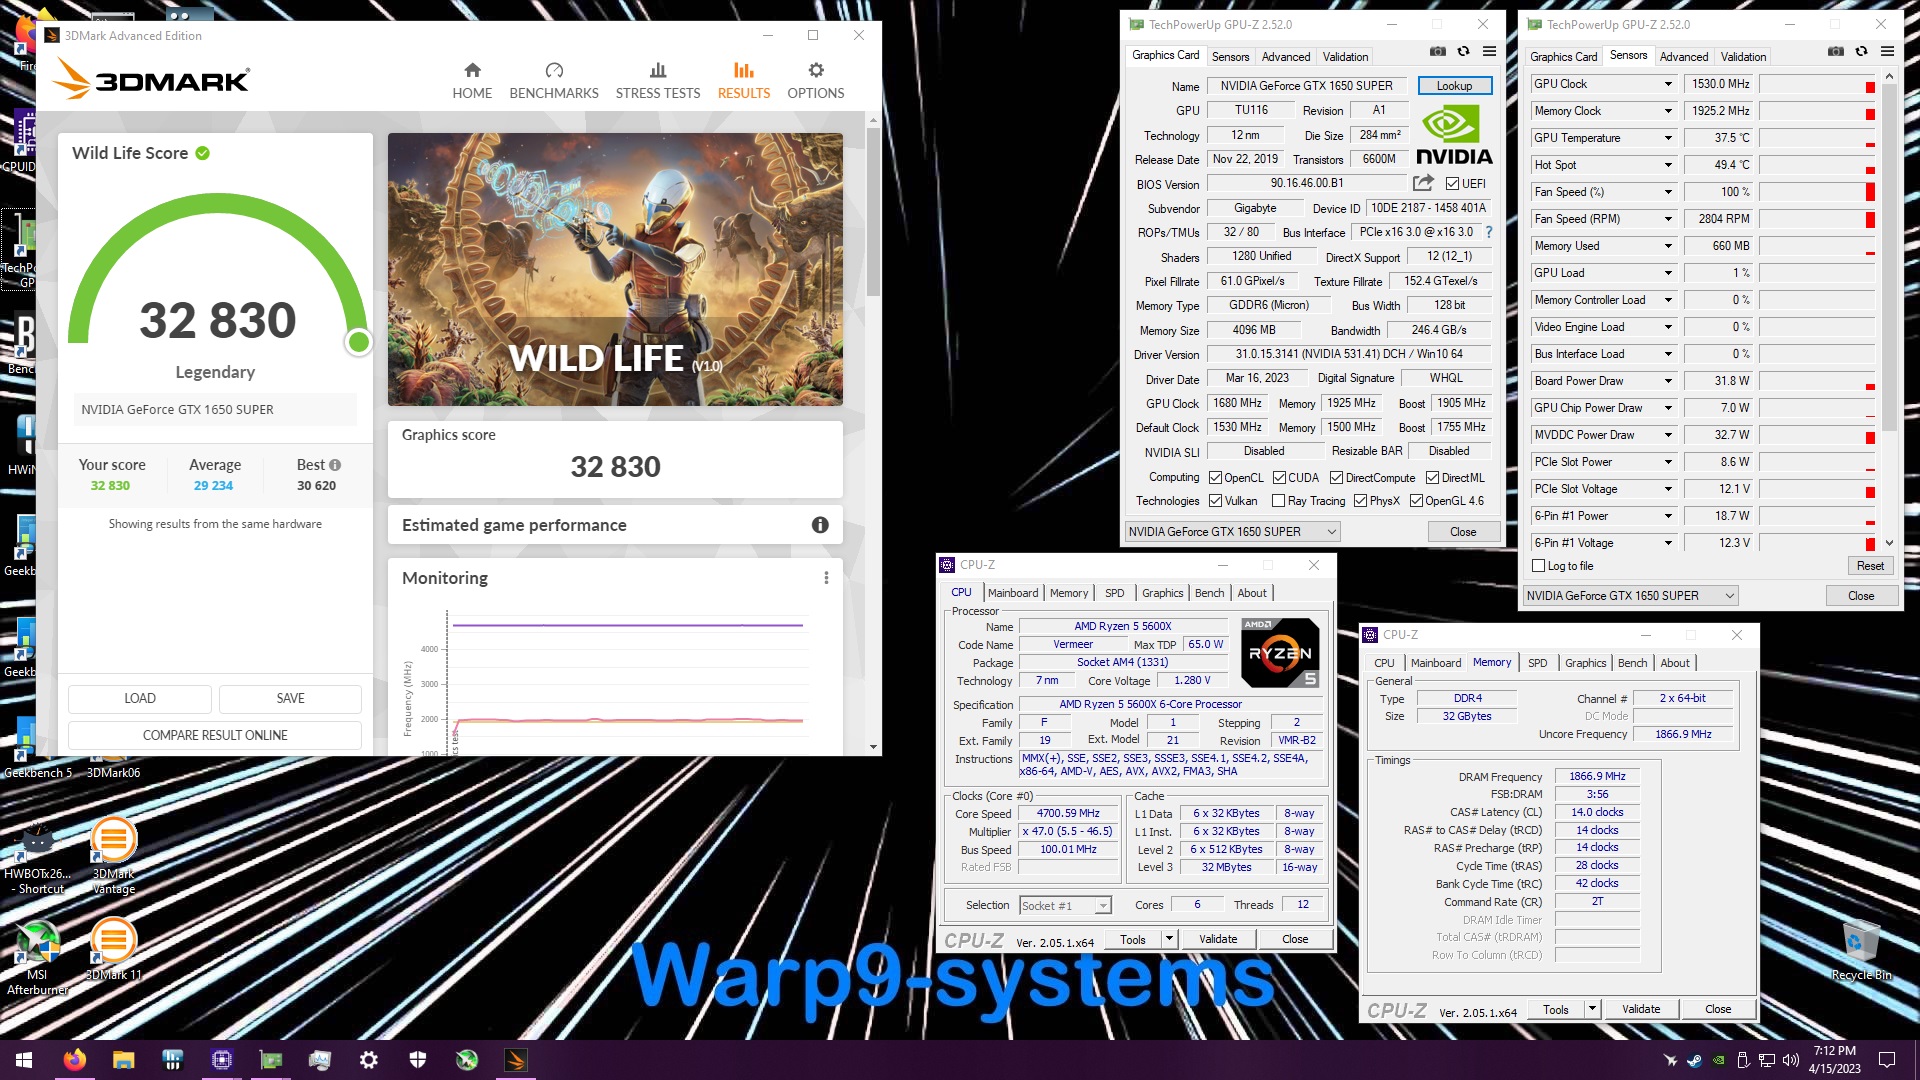Open File Explorer from the taskbar
This screenshot has width=1920, height=1080.
(x=124, y=1060)
